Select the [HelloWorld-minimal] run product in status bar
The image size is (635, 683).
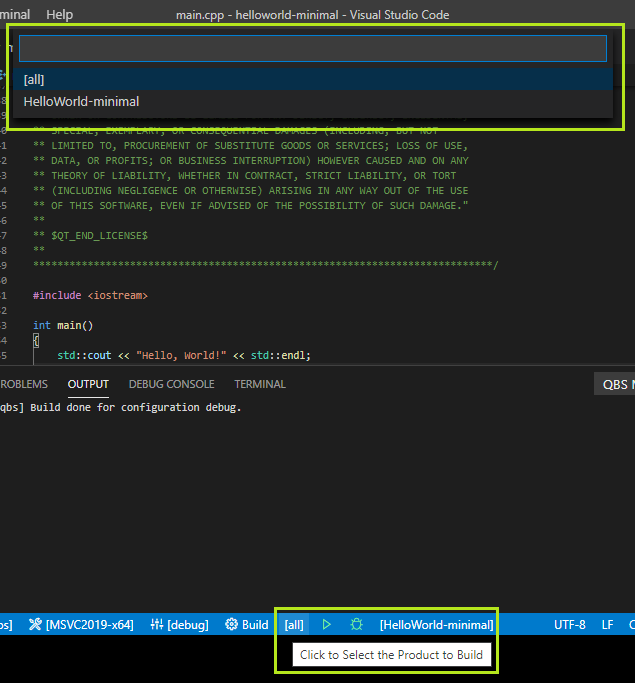click(x=436, y=624)
